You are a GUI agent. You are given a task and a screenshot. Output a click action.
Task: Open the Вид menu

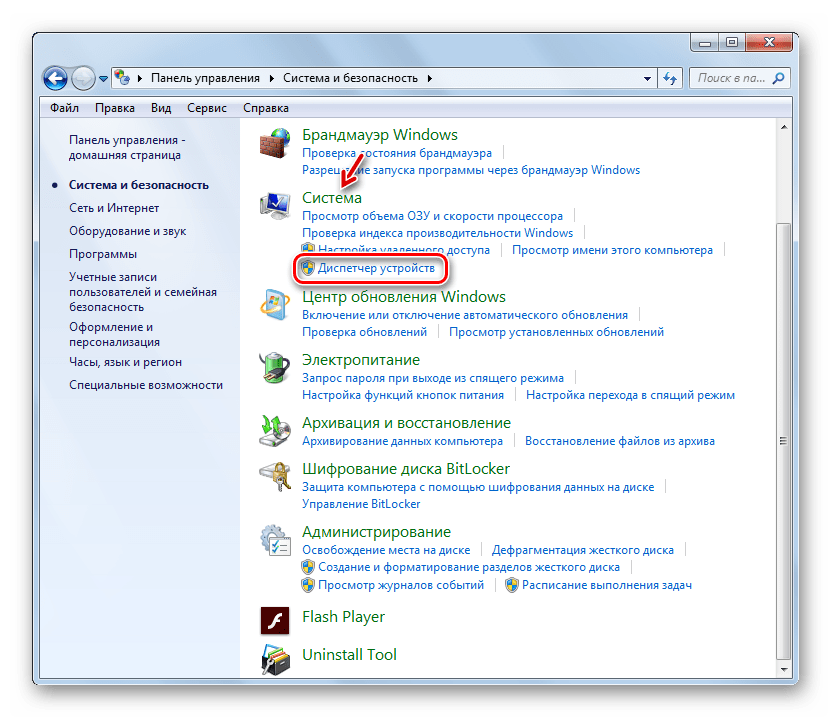click(161, 108)
